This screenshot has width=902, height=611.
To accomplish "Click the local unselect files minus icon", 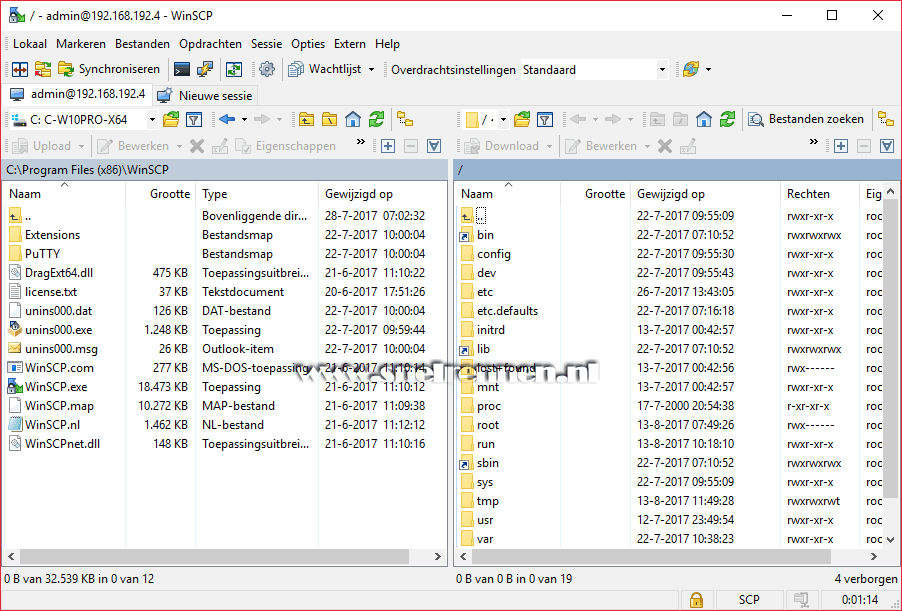I will 411,146.
